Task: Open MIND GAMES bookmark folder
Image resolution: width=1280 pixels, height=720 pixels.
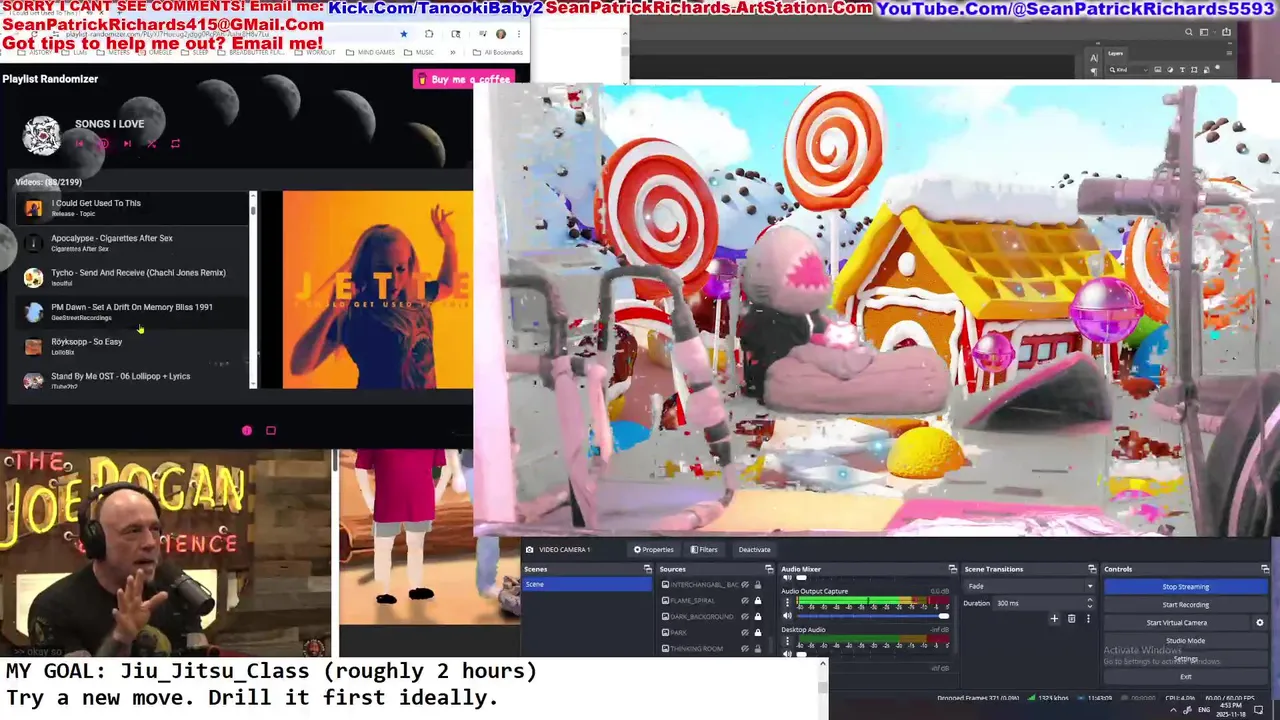Action: point(371,52)
